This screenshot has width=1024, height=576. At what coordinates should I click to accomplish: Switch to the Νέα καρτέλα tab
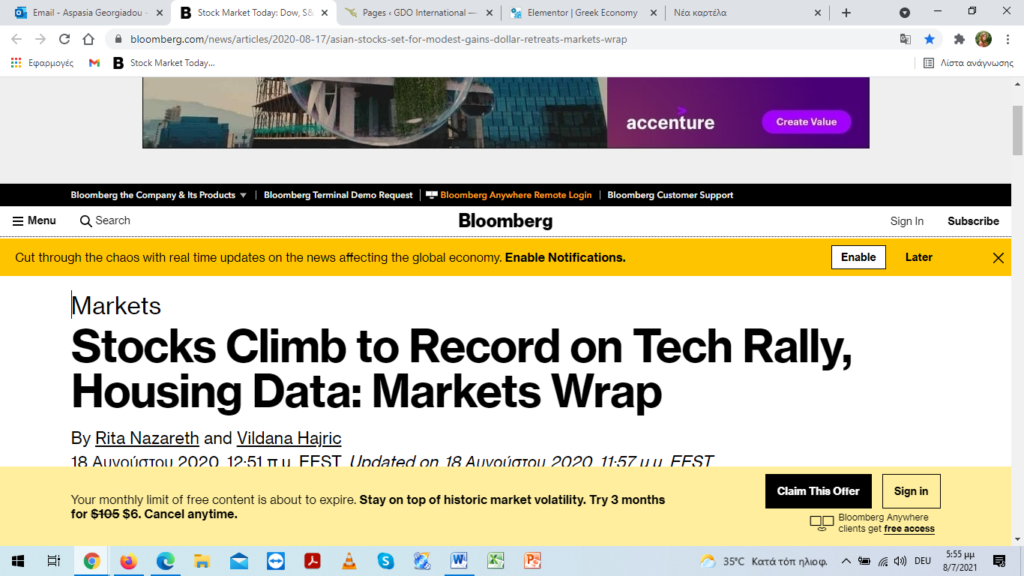(x=746, y=12)
